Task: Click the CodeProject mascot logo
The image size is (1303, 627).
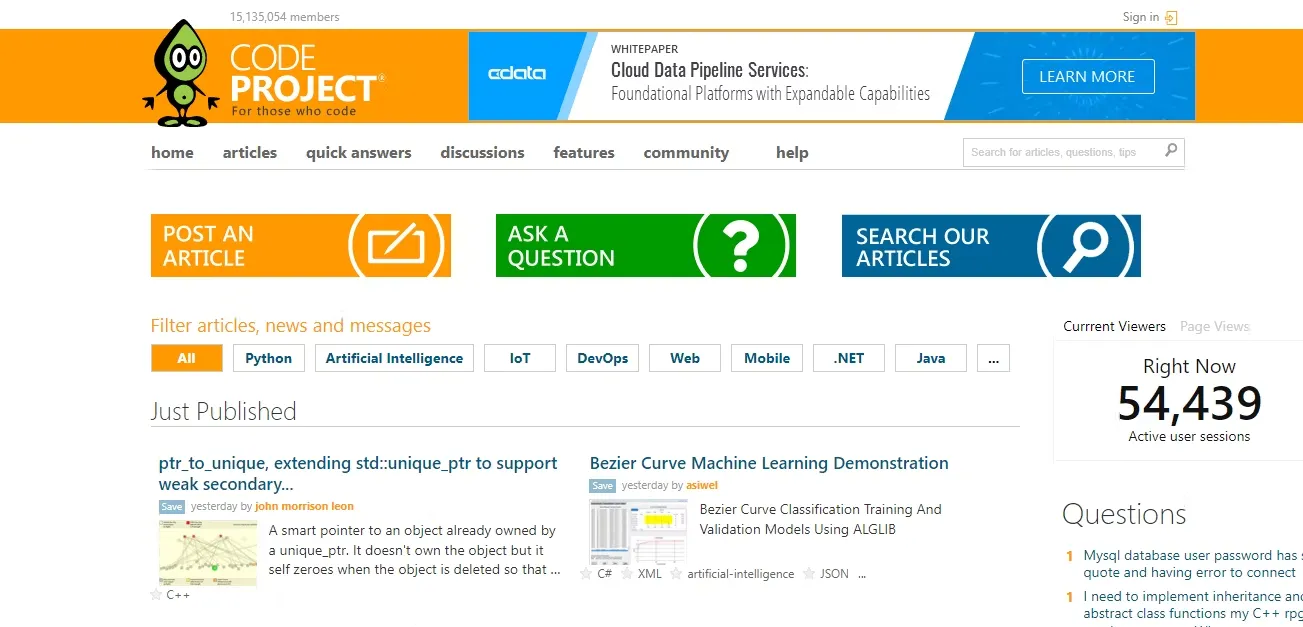Action: [180, 75]
